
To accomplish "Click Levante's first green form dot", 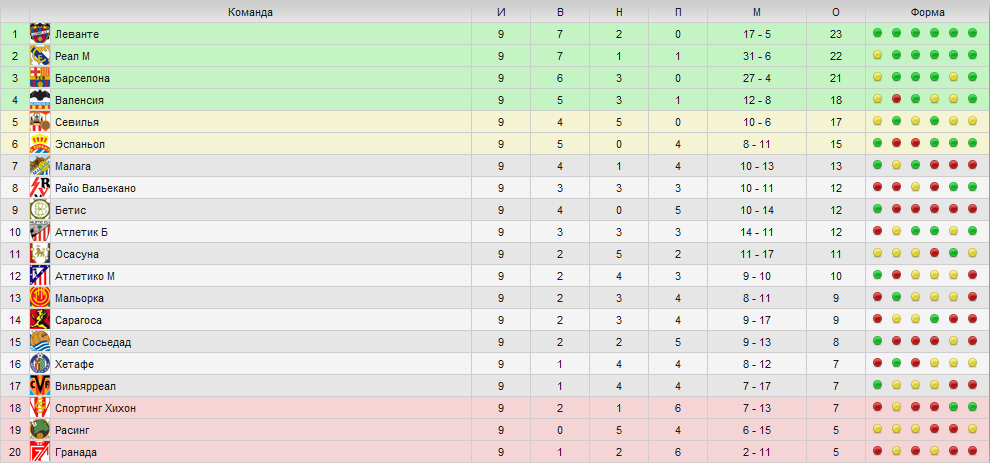I will tap(877, 33).
